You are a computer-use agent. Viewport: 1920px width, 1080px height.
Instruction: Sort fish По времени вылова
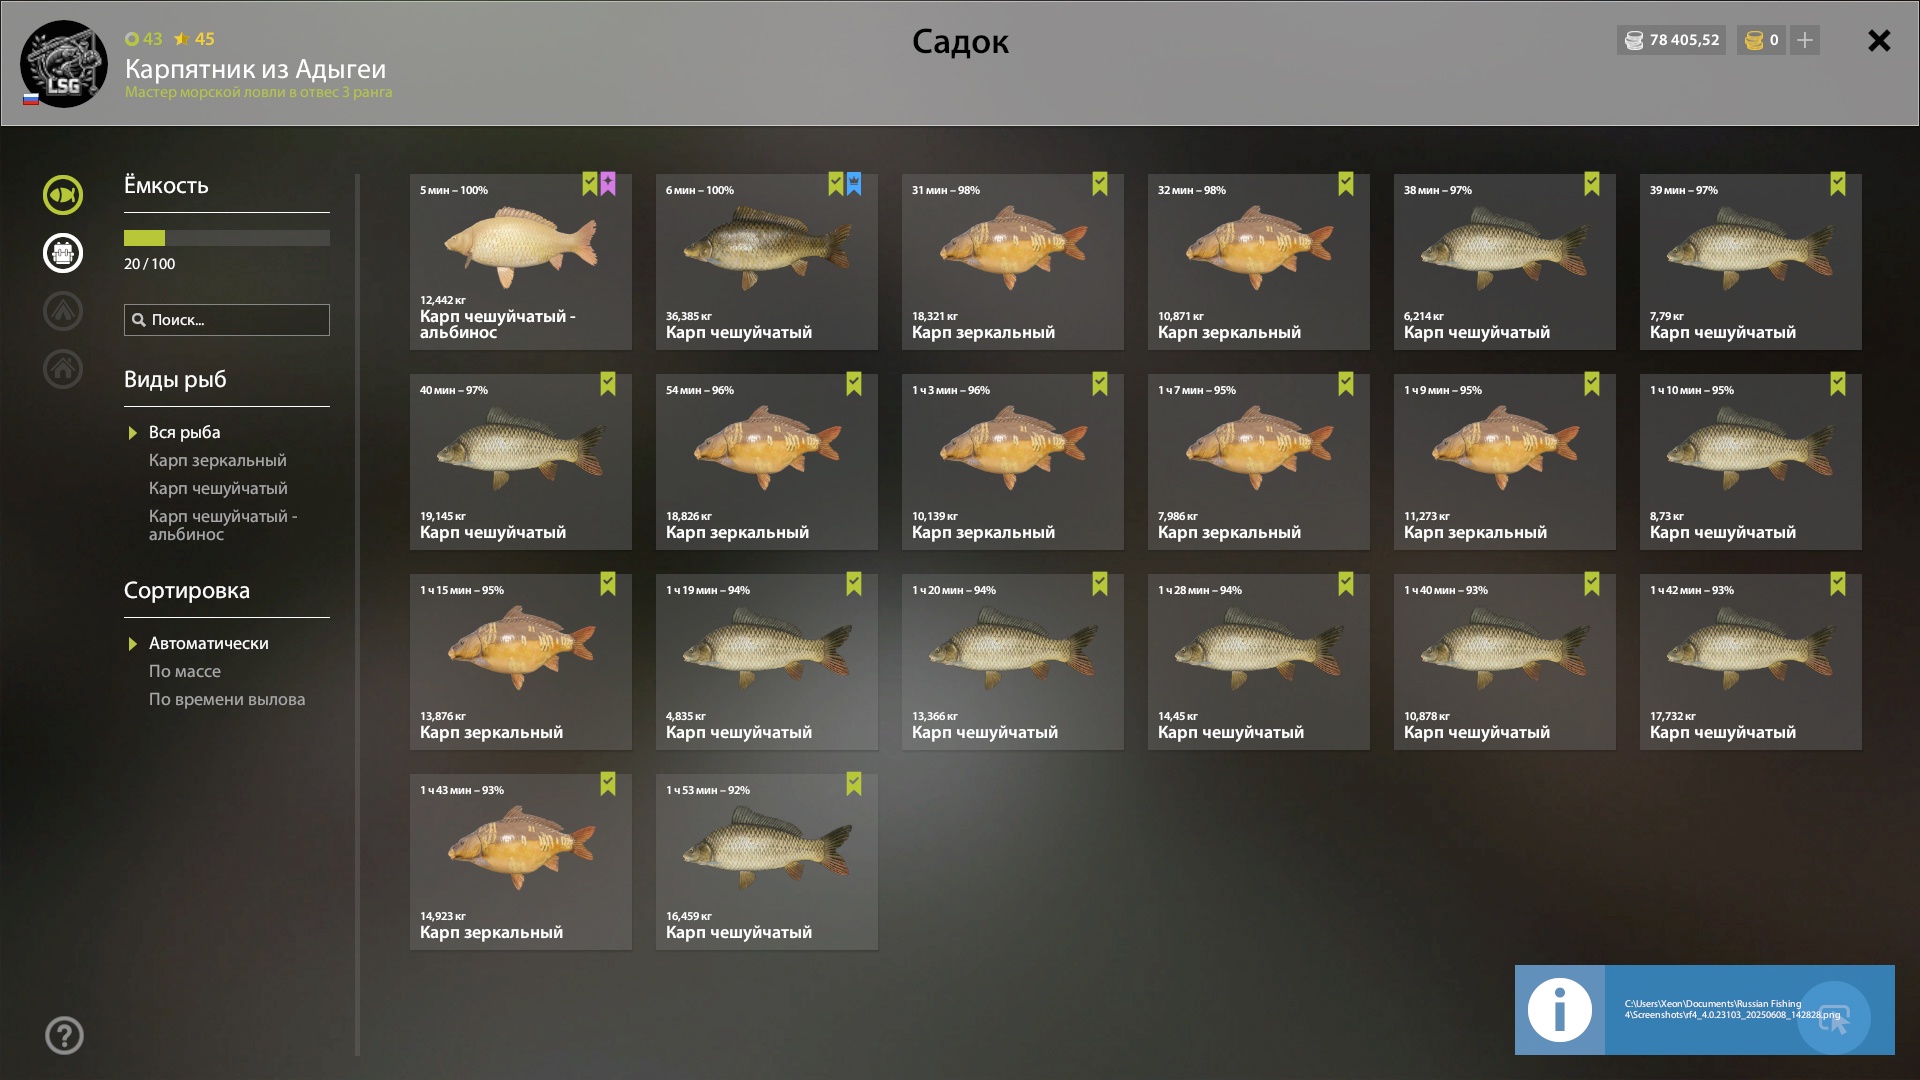(x=227, y=699)
